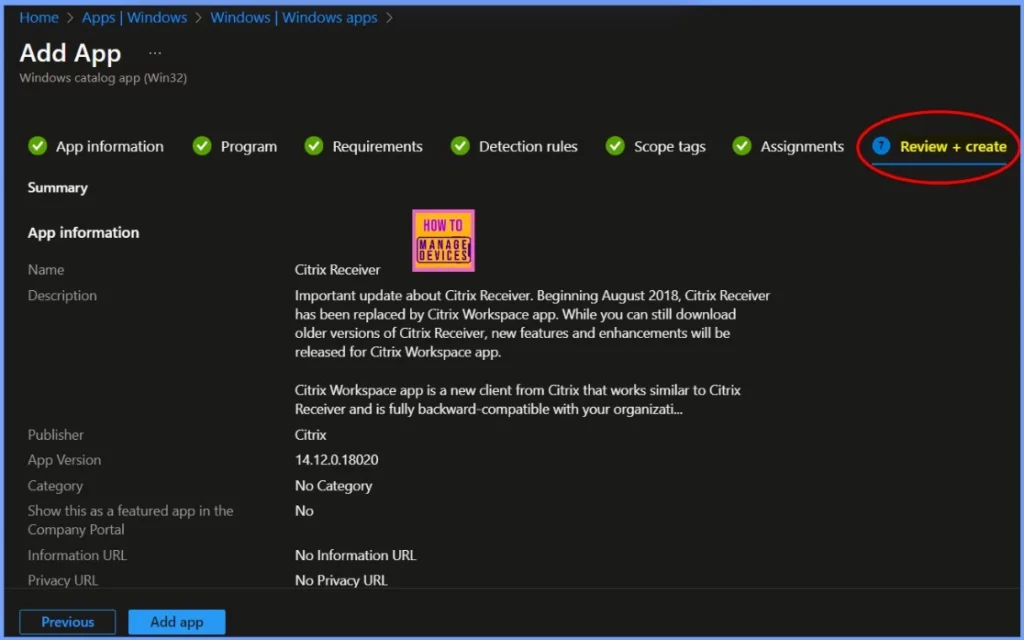Click the Add app button
Screen dimensions: 1024x640
click(176, 622)
